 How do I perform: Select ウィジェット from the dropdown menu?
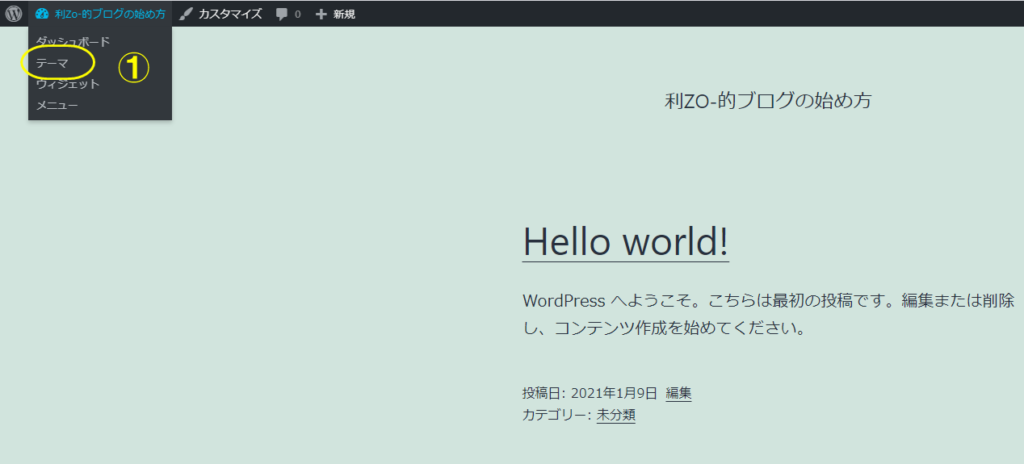(x=68, y=84)
